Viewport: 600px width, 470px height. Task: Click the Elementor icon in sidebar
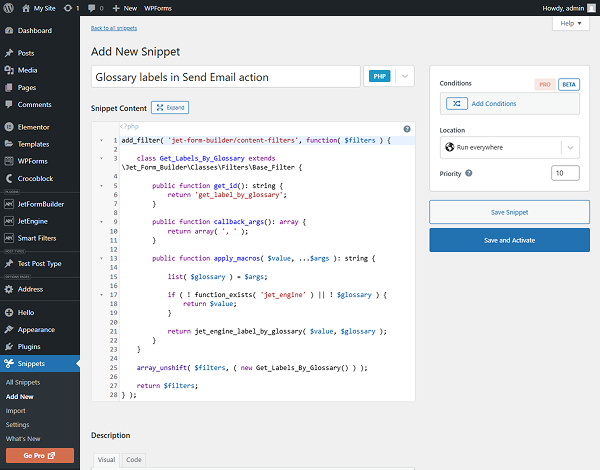[x=9, y=127]
